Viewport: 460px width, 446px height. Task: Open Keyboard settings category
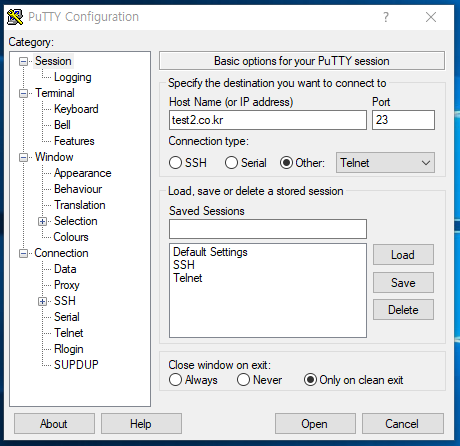click(x=76, y=109)
